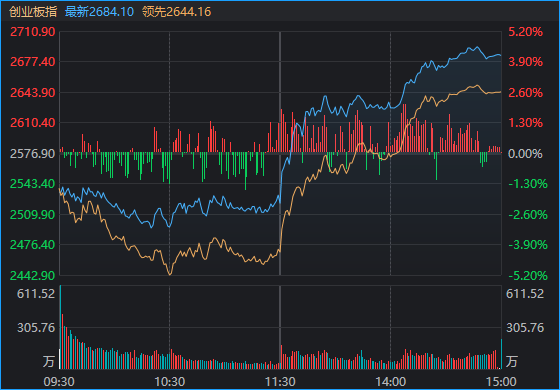
Task: Click the 2476.40 price axis label
Action: 32,245
